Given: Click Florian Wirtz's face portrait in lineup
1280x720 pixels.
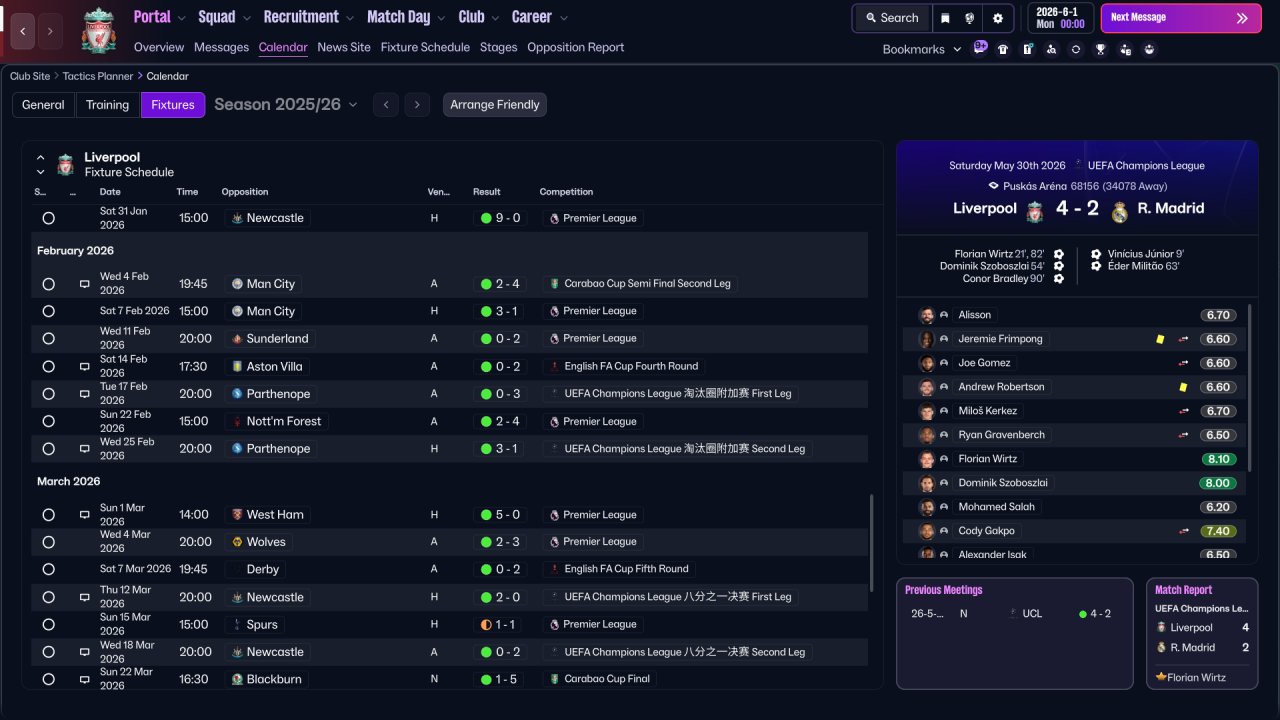Looking at the screenshot, I should tap(927, 459).
